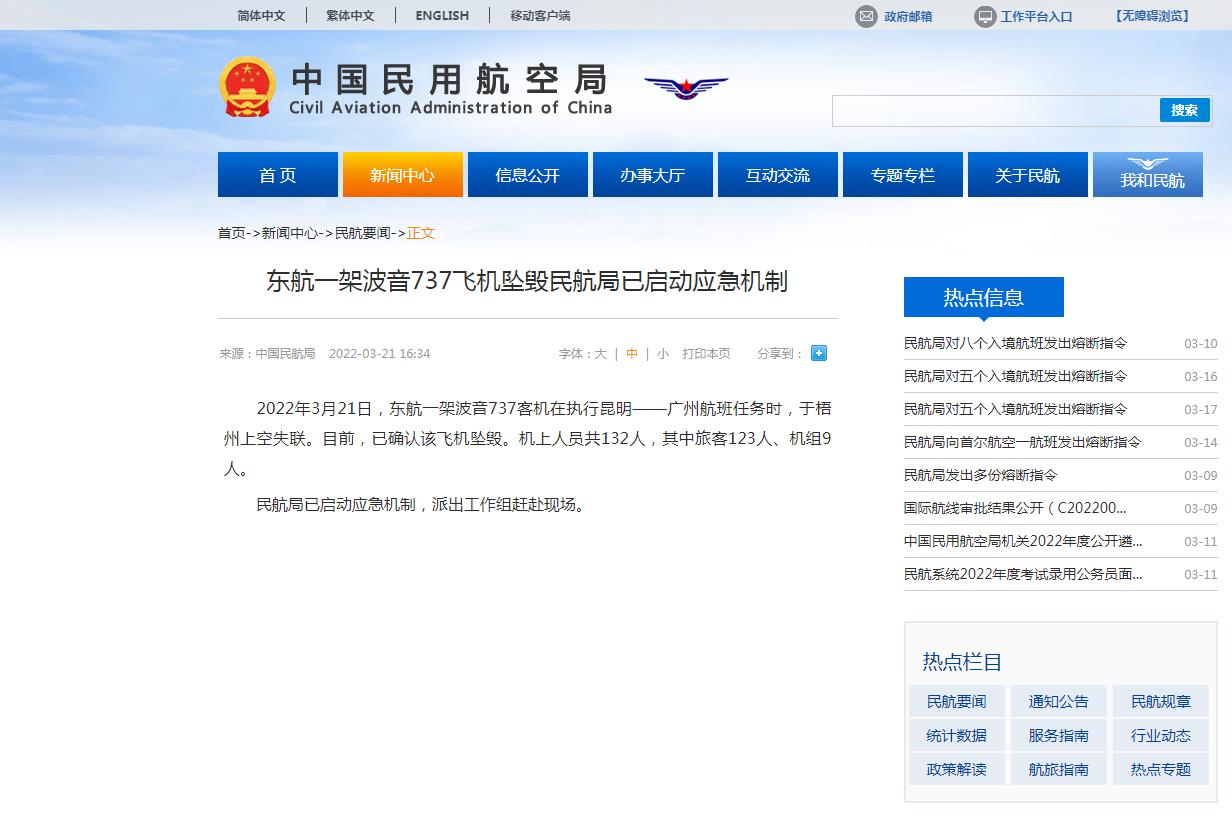Click the CAAC winged emblem logo
1232x820 pixels.
coord(686,87)
